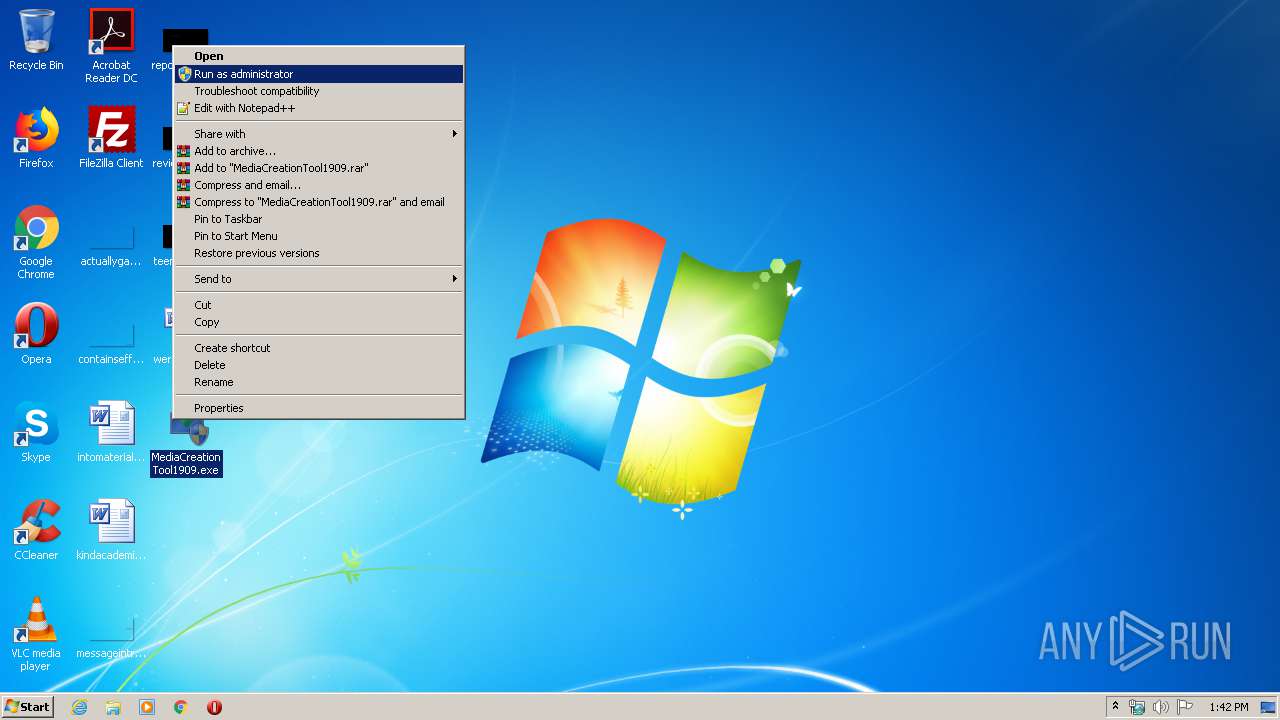Open the Start menu
Image resolution: width=1280 pixels, height=720 pixels.
28,707
